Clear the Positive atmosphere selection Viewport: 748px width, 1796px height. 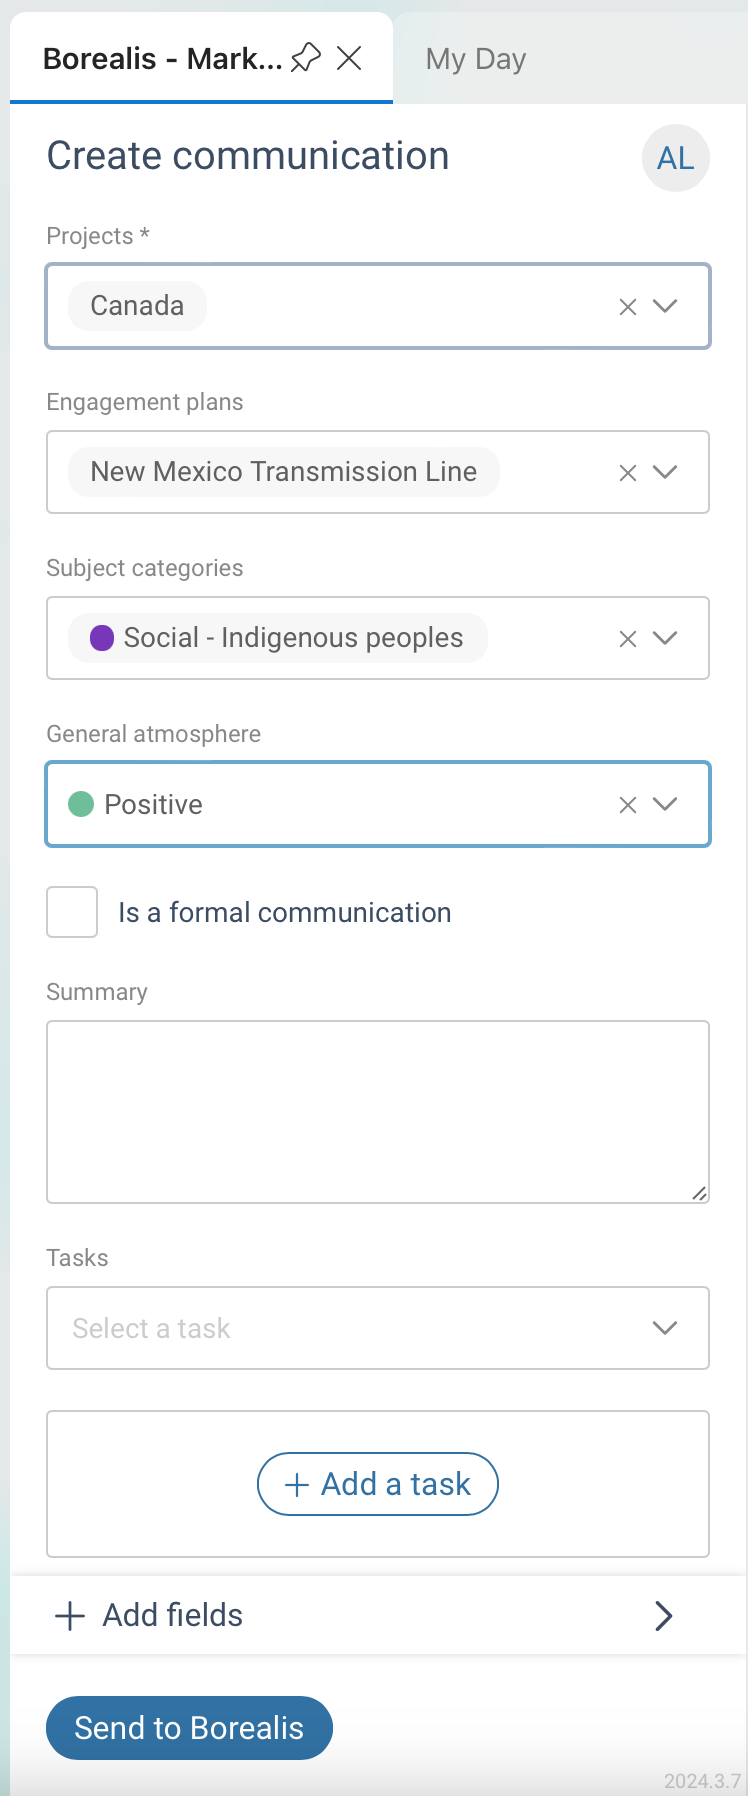click(x=627, y=804)
